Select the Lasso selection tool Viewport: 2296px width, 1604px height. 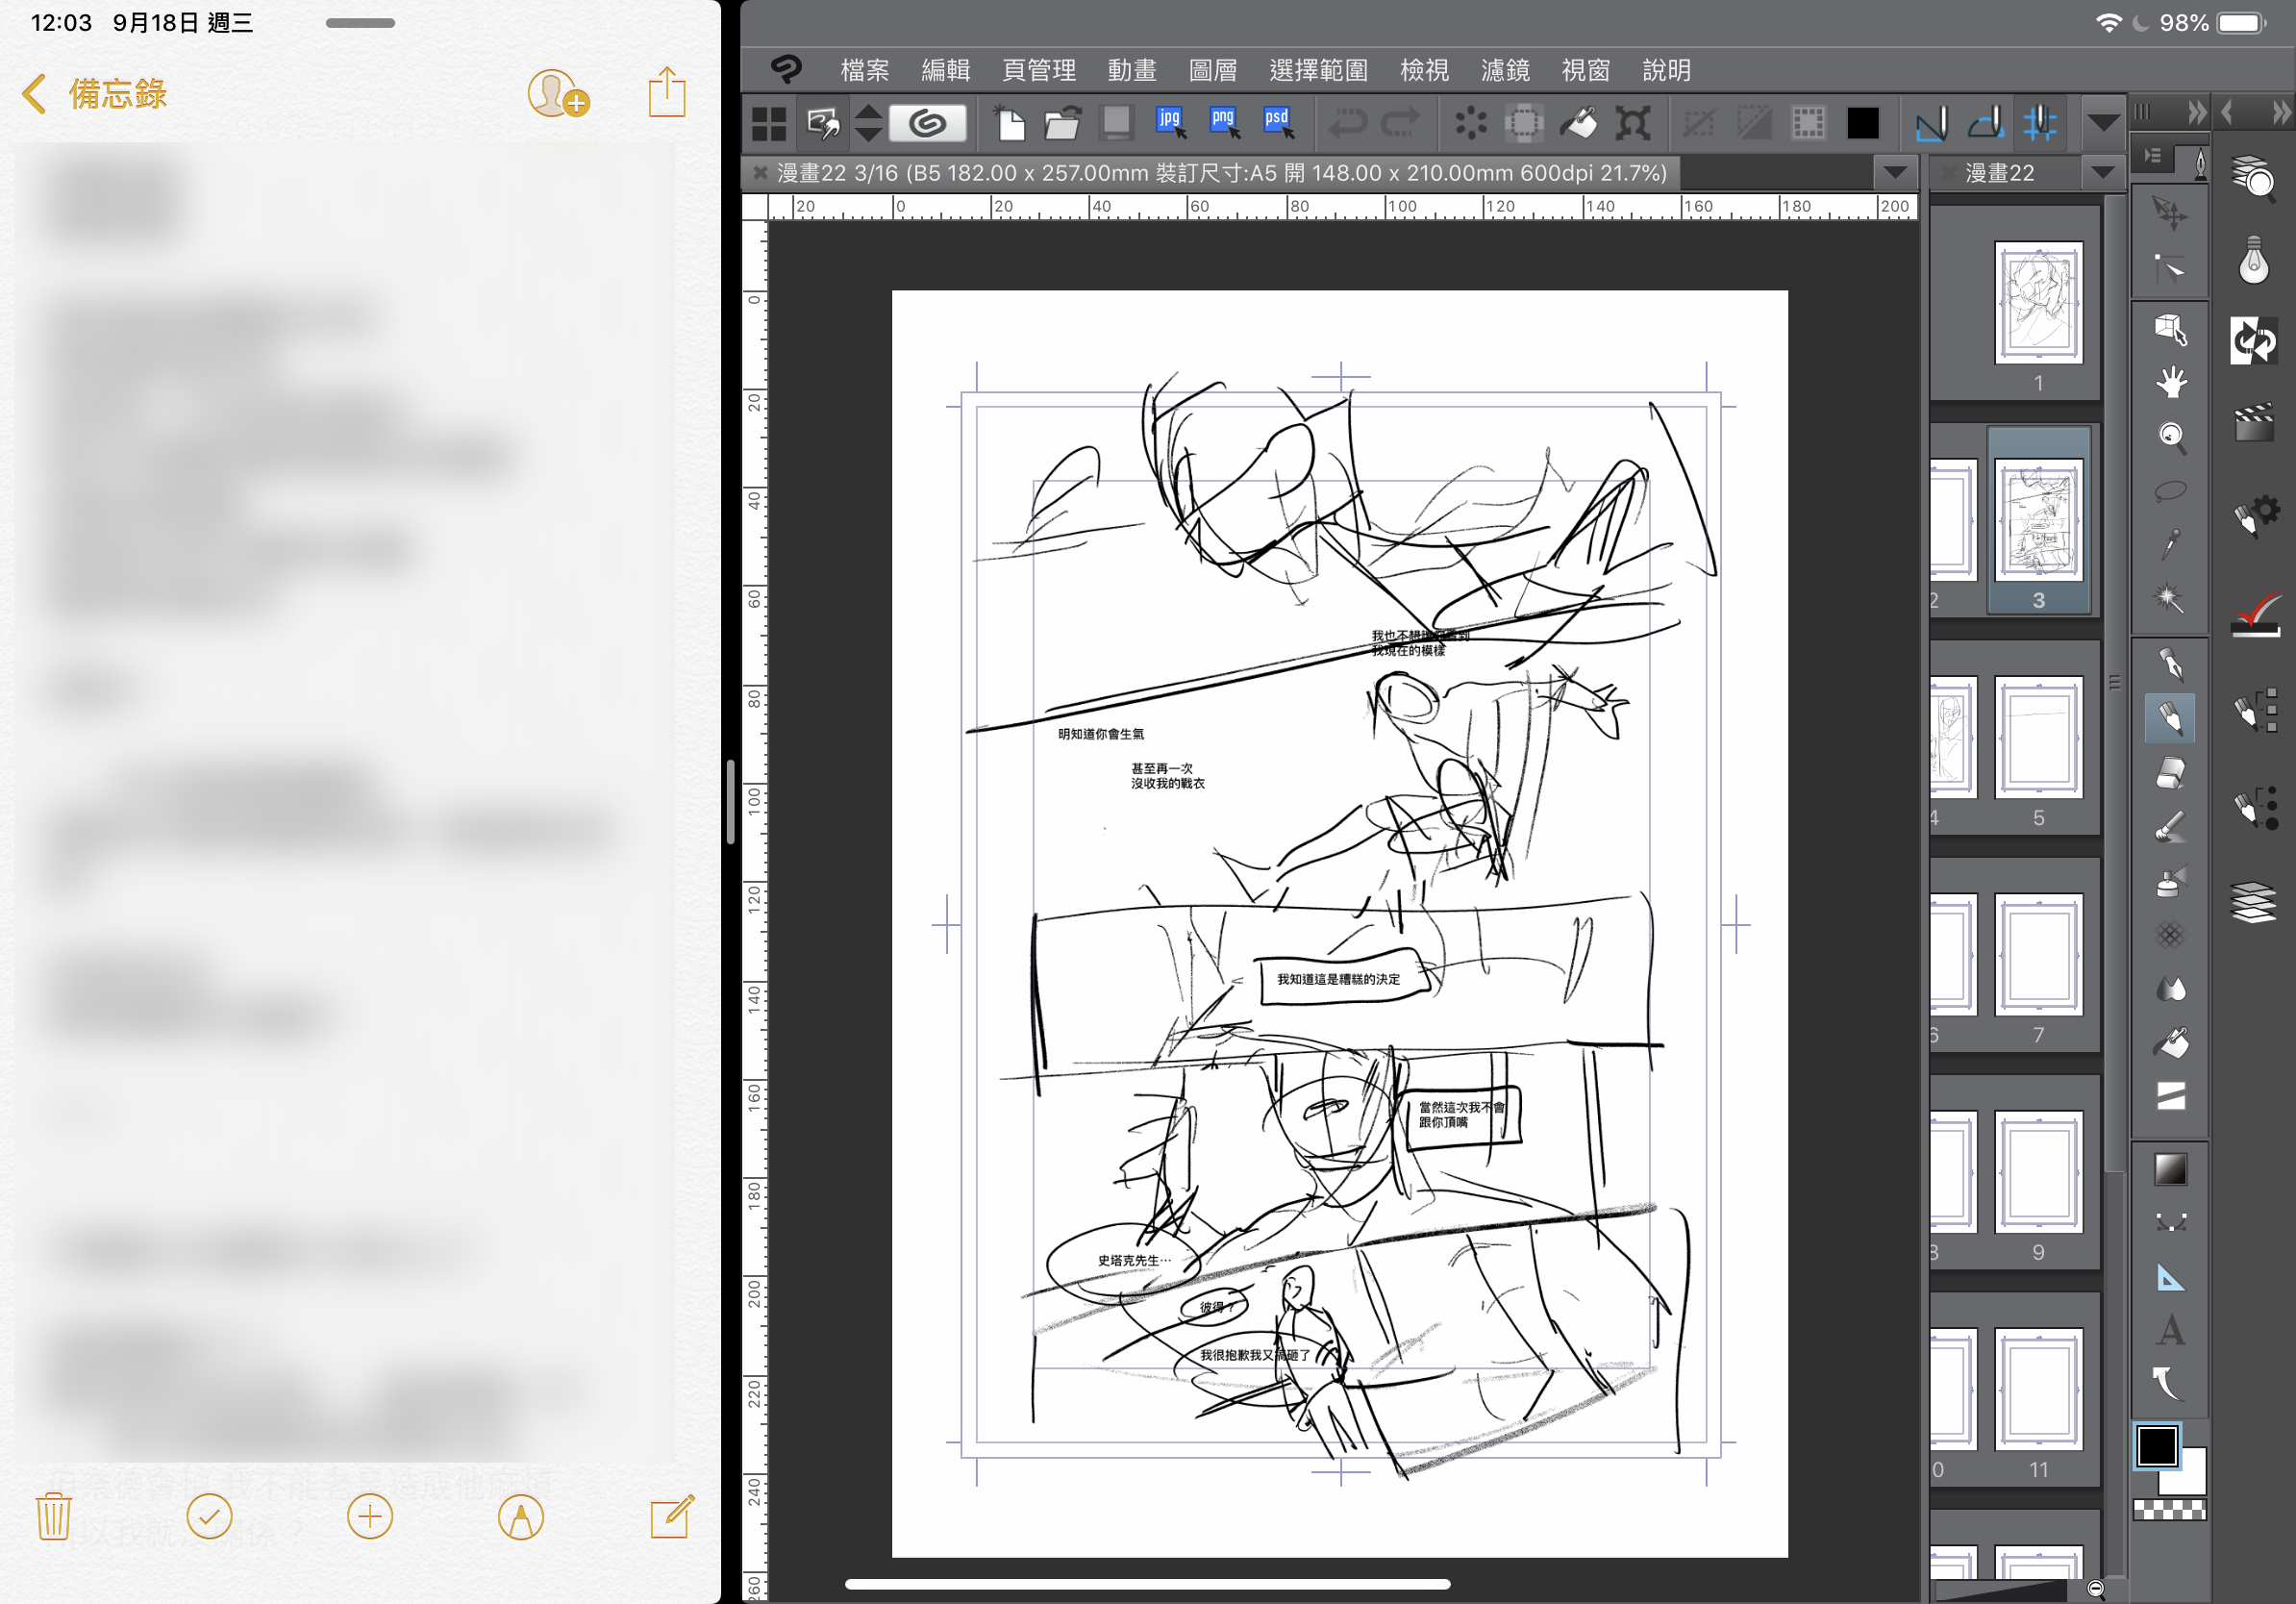click(2169, 490)
